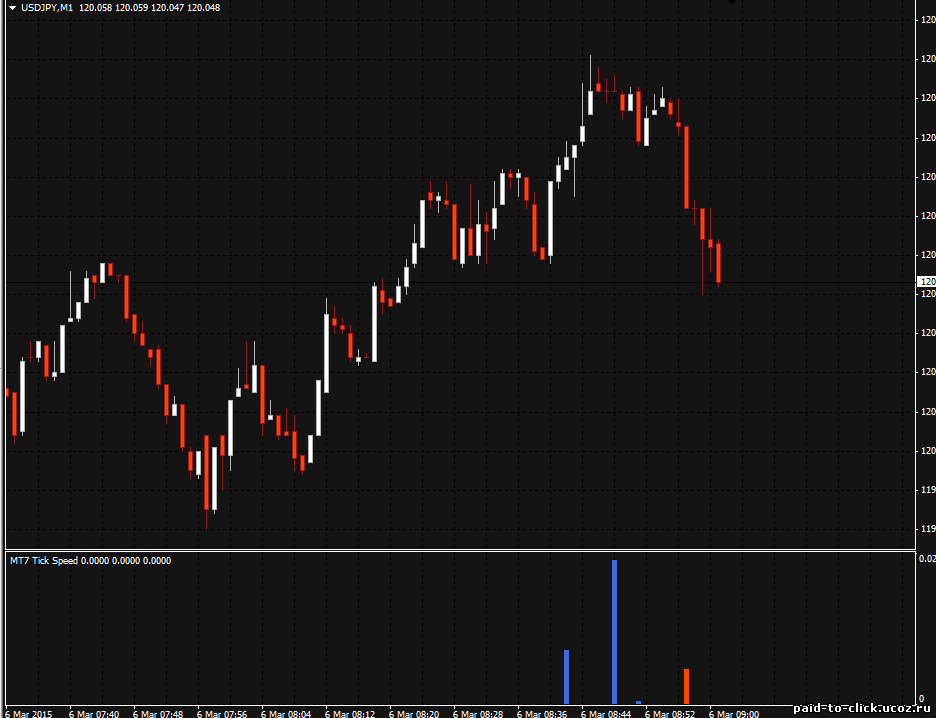
Task: Click the tallest blue tick speed bar
Action: 614,630
